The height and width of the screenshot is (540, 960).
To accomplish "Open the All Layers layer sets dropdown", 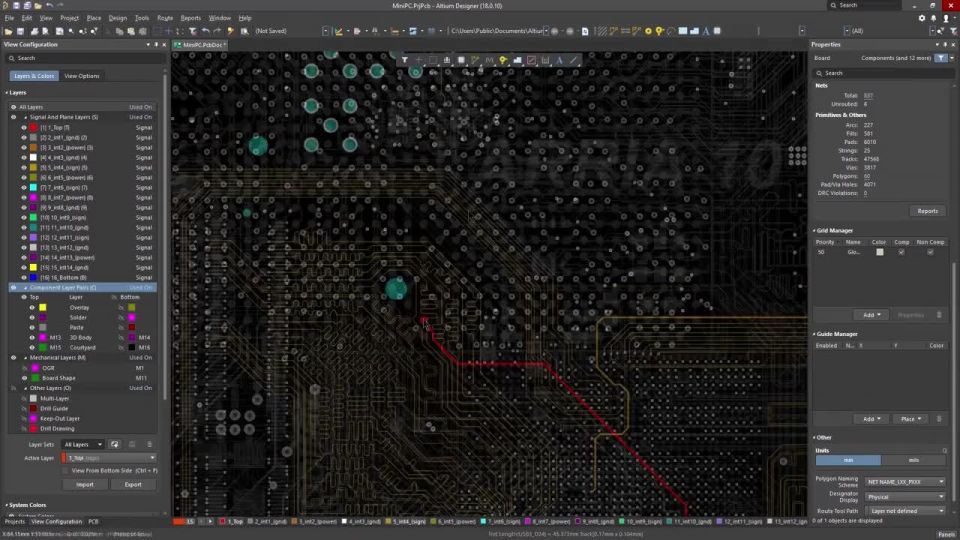I will [x=83, y=444].
